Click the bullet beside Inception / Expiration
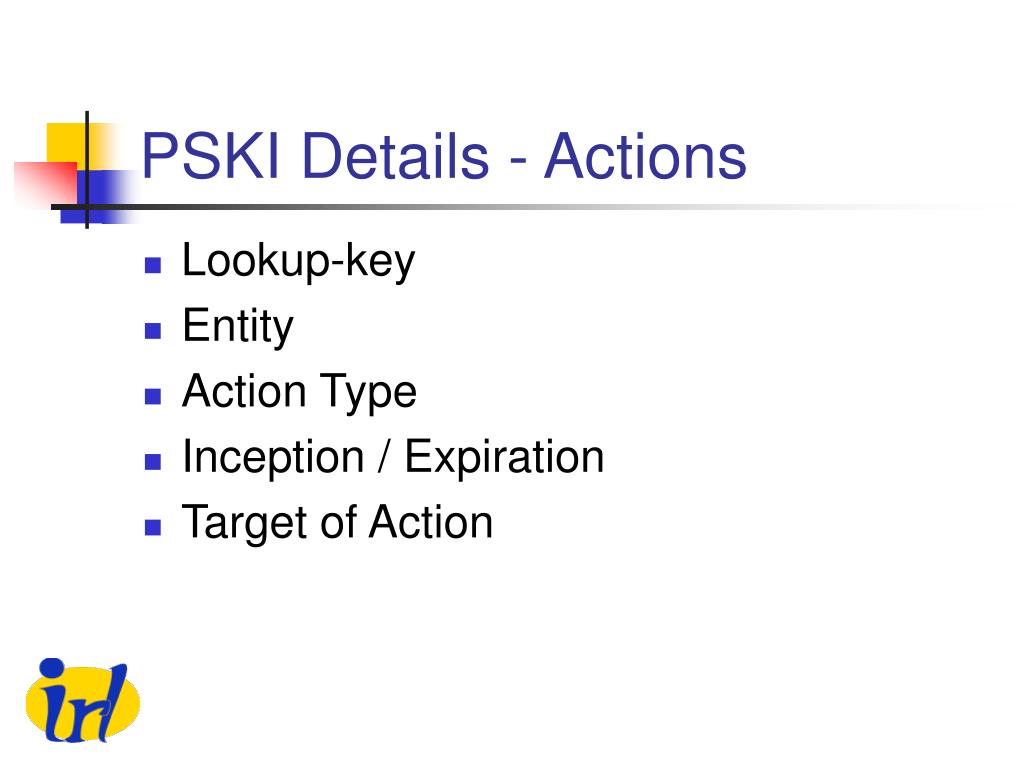Image resolution: width=1024 pixels, height=768 pixels. click(153, 462)
